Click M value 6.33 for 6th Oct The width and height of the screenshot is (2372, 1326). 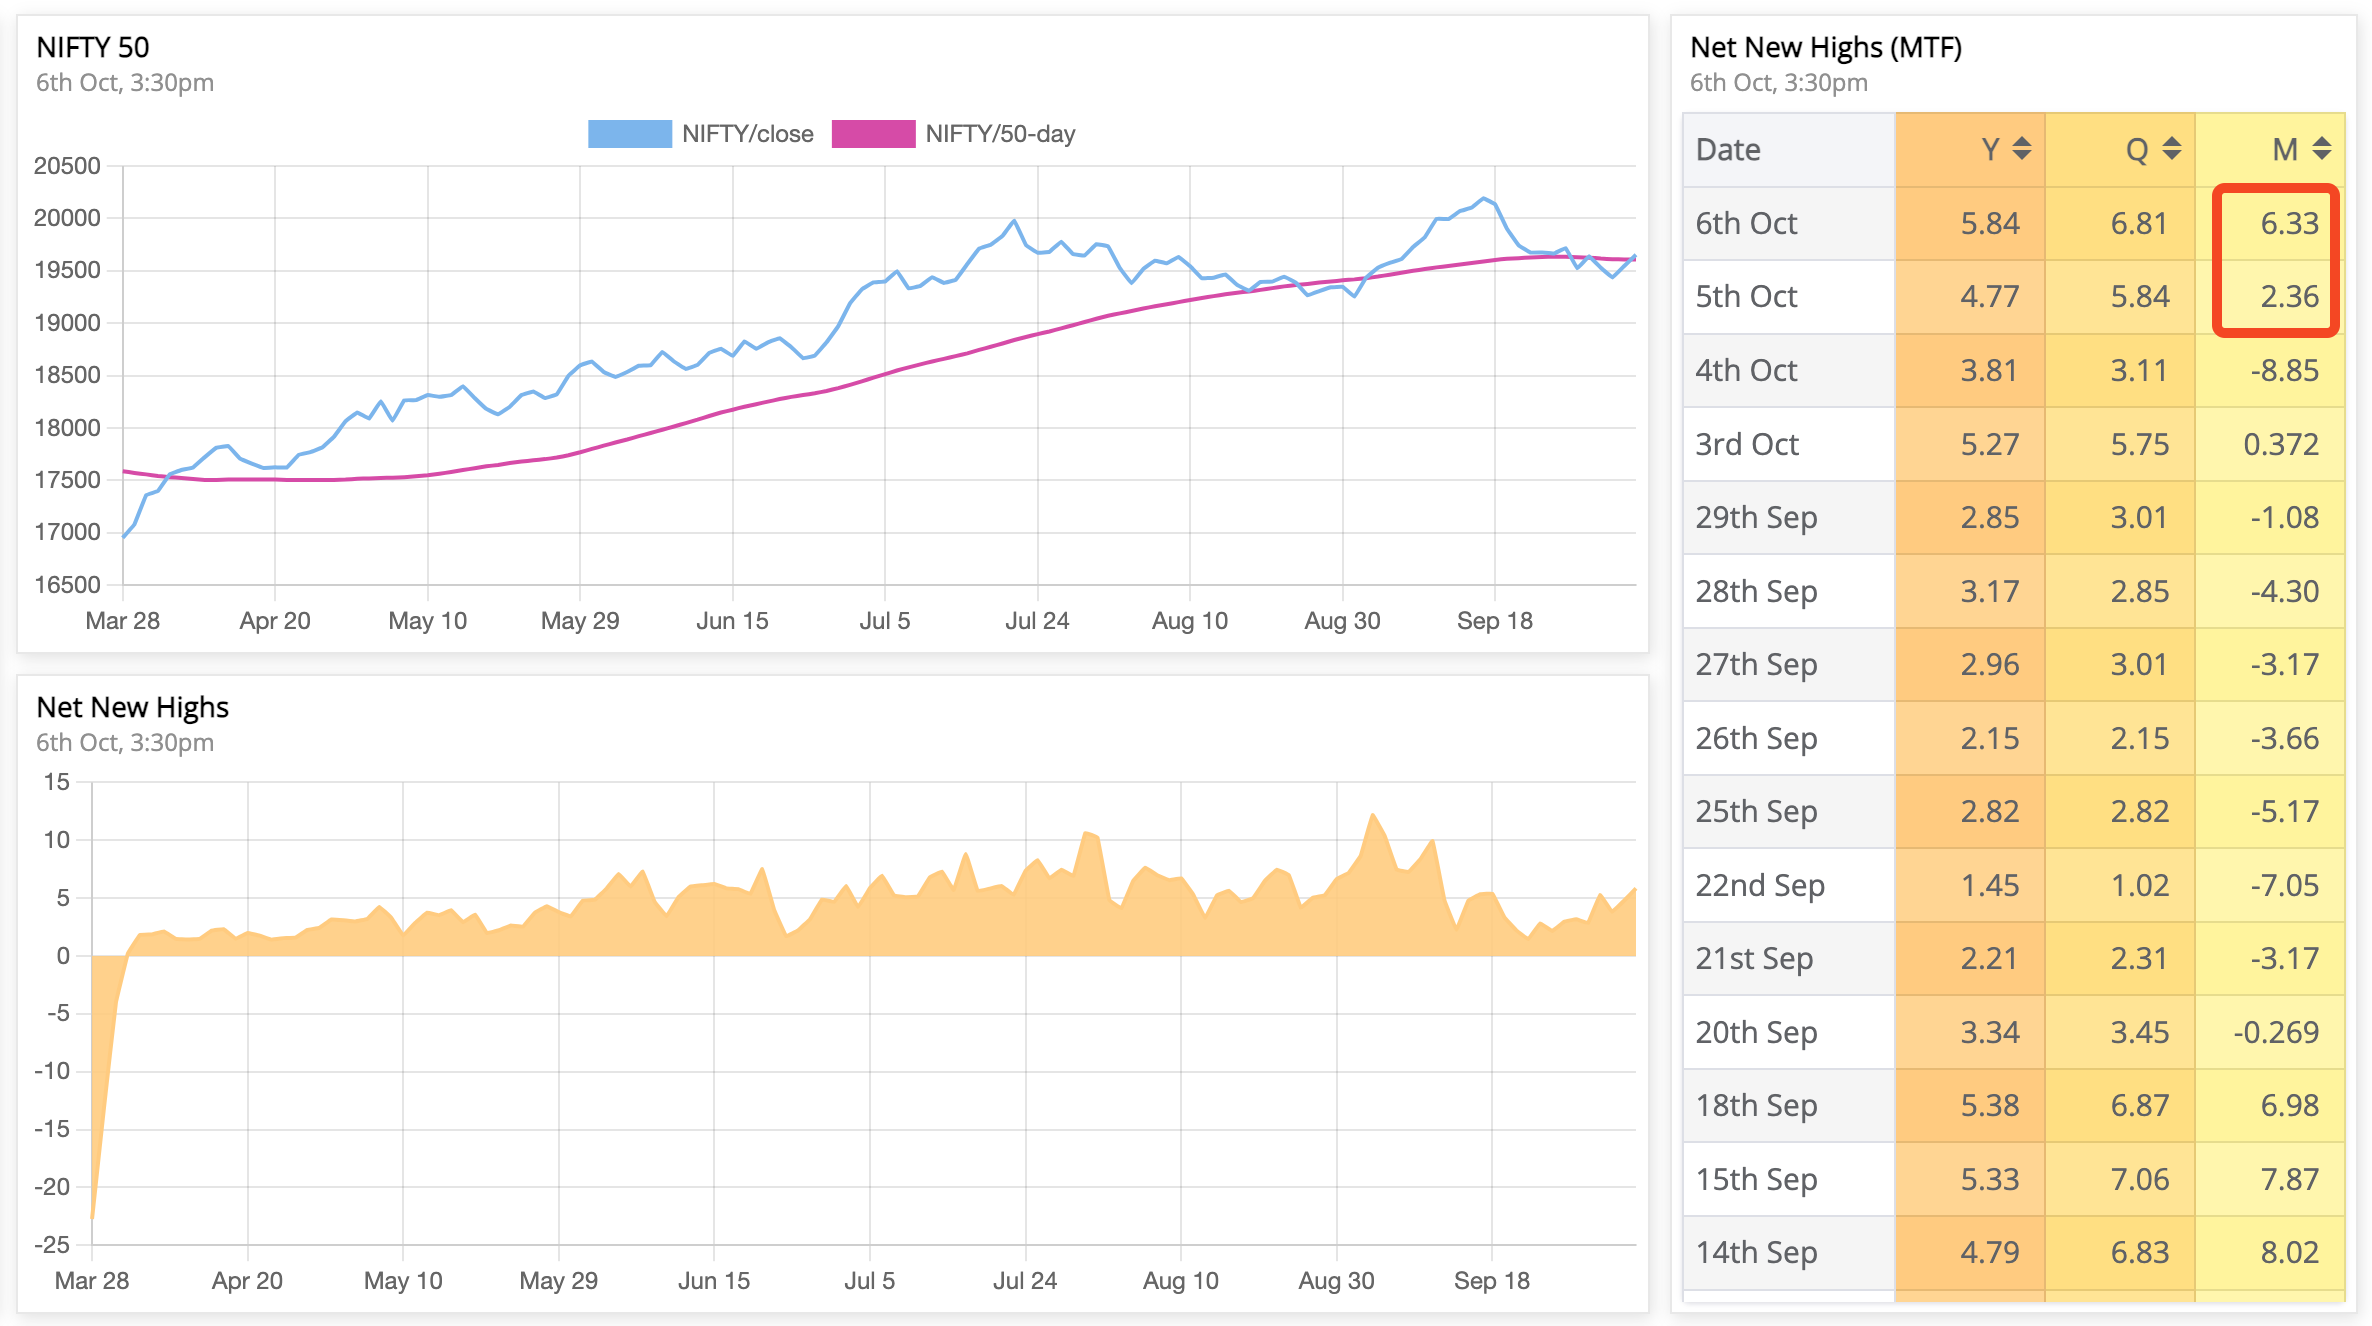pos(2290,223)
